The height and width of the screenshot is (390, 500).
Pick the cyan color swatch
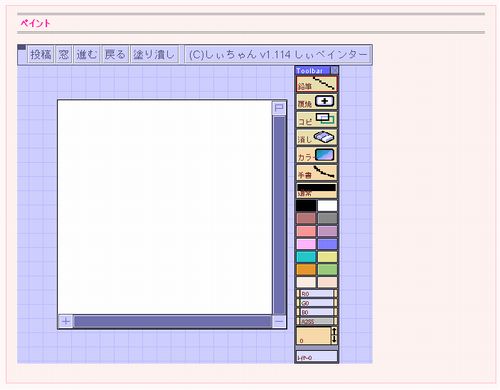coord(306,257)
